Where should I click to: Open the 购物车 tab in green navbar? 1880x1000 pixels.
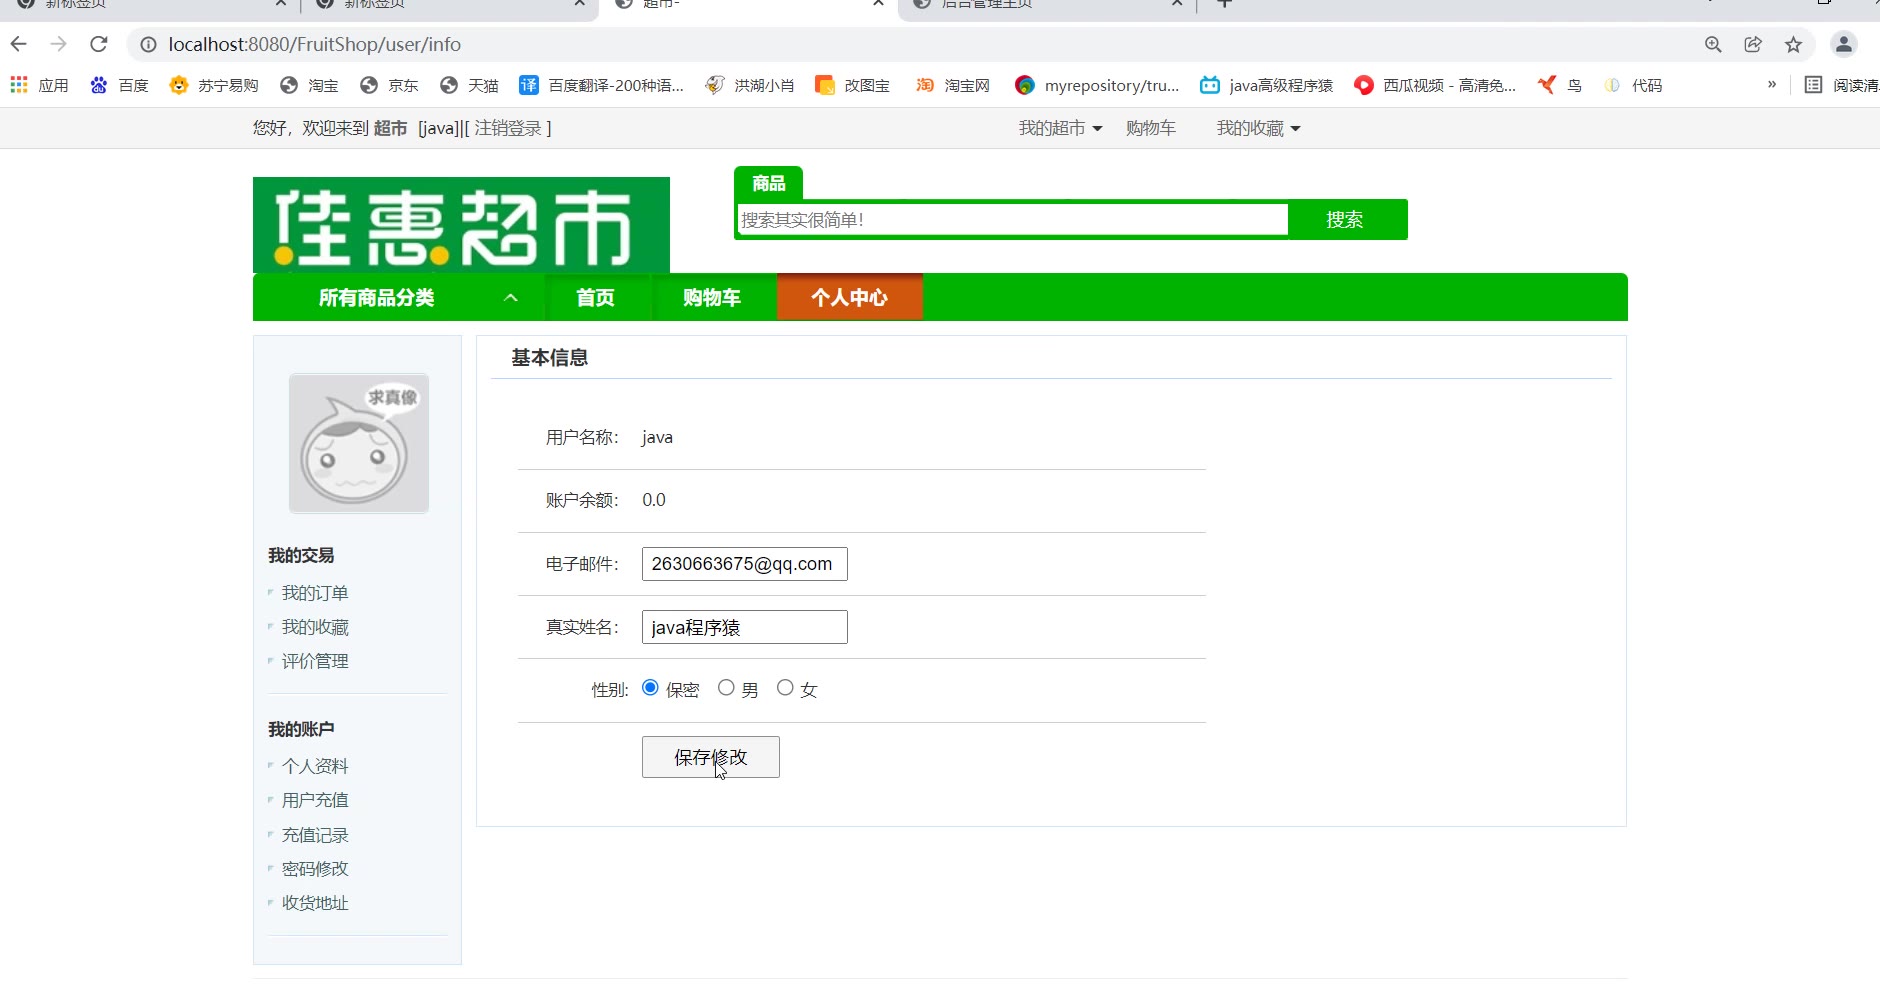coord(712,297)
